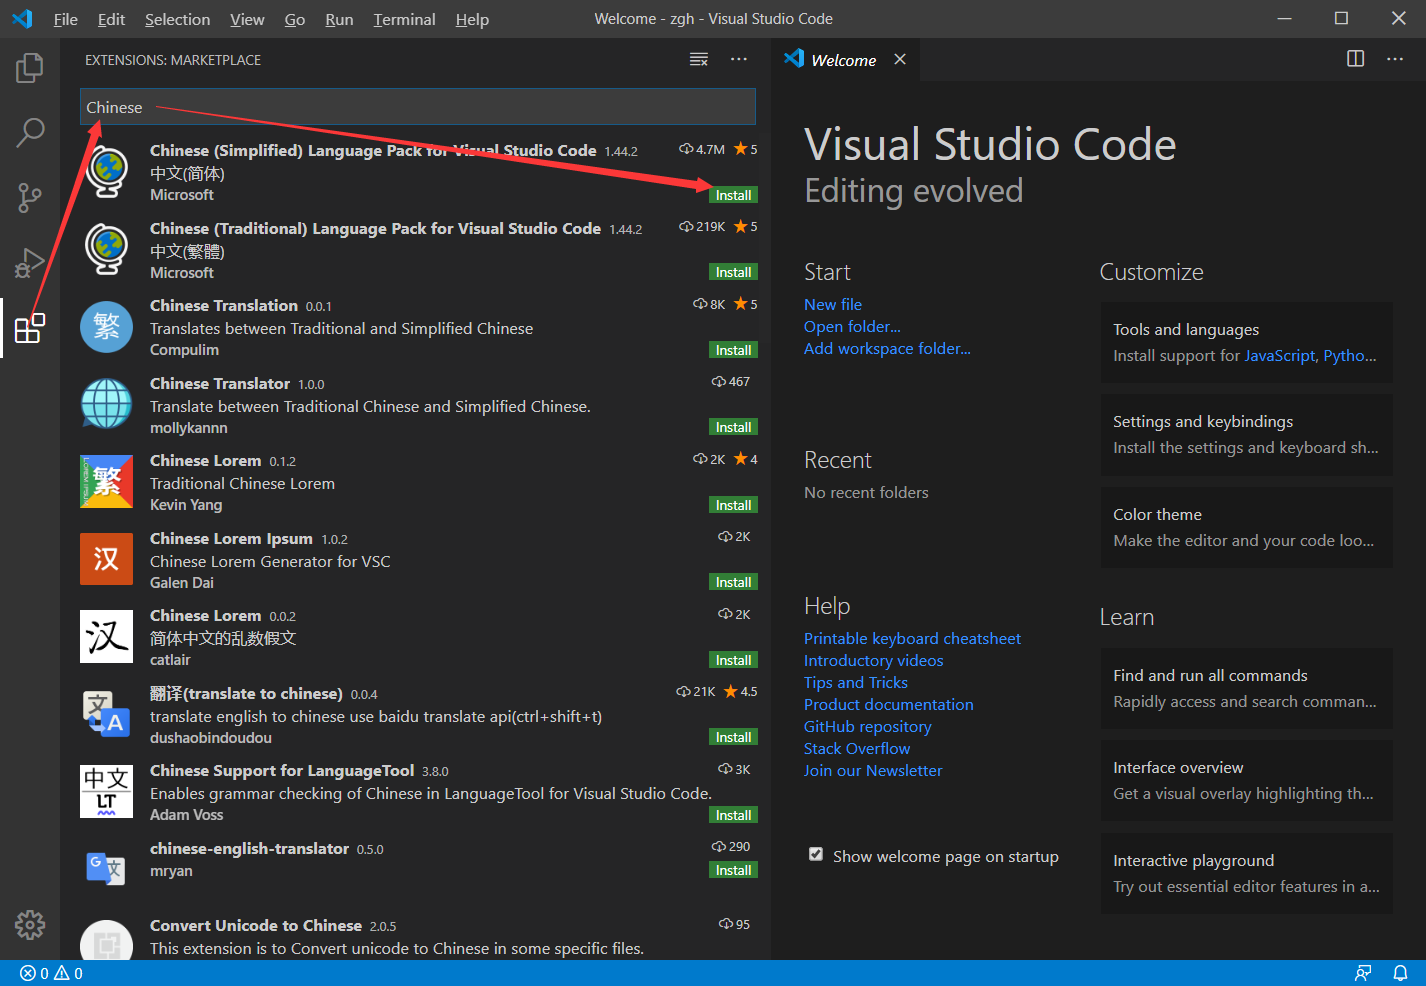Click Join our Newsletter link

tap(873, 770)
